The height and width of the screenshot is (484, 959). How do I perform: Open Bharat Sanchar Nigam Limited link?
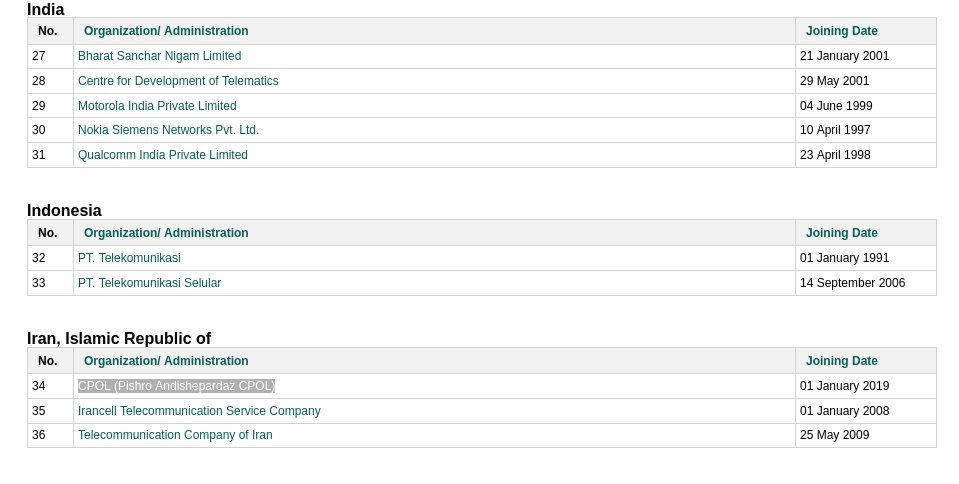click(x=160, y=56)
